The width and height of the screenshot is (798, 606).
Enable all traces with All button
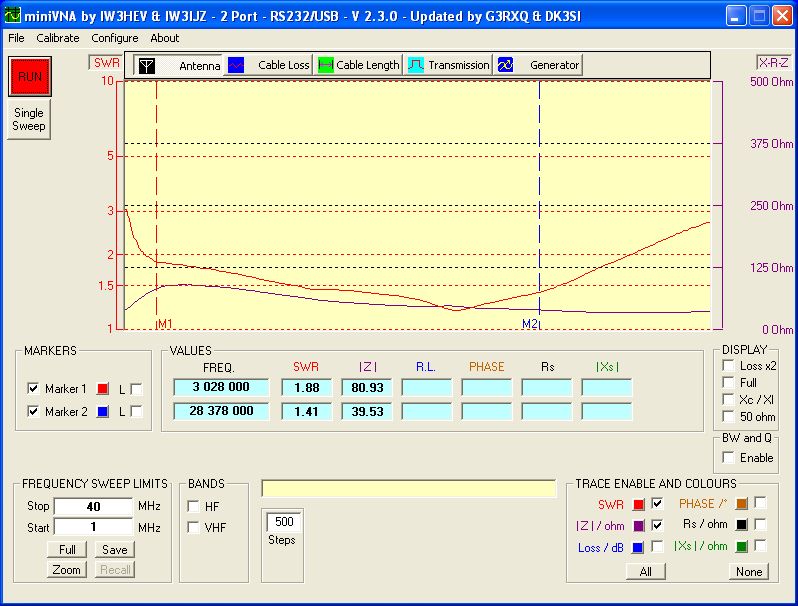(x=646, y=572)
